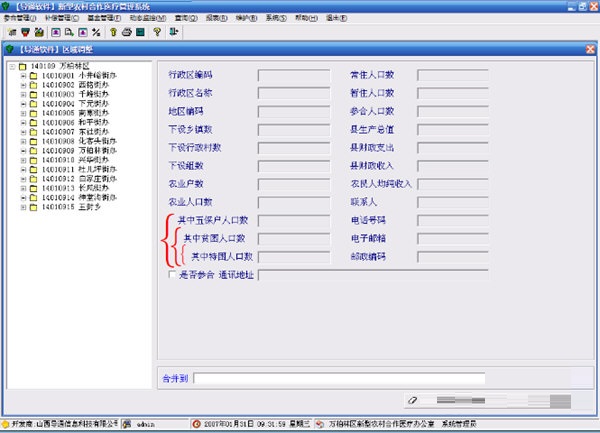Image resolution: width=600 pixels, height=433 pixels.
Task: Open the 系统 menu
Action: tap(276, 18)
